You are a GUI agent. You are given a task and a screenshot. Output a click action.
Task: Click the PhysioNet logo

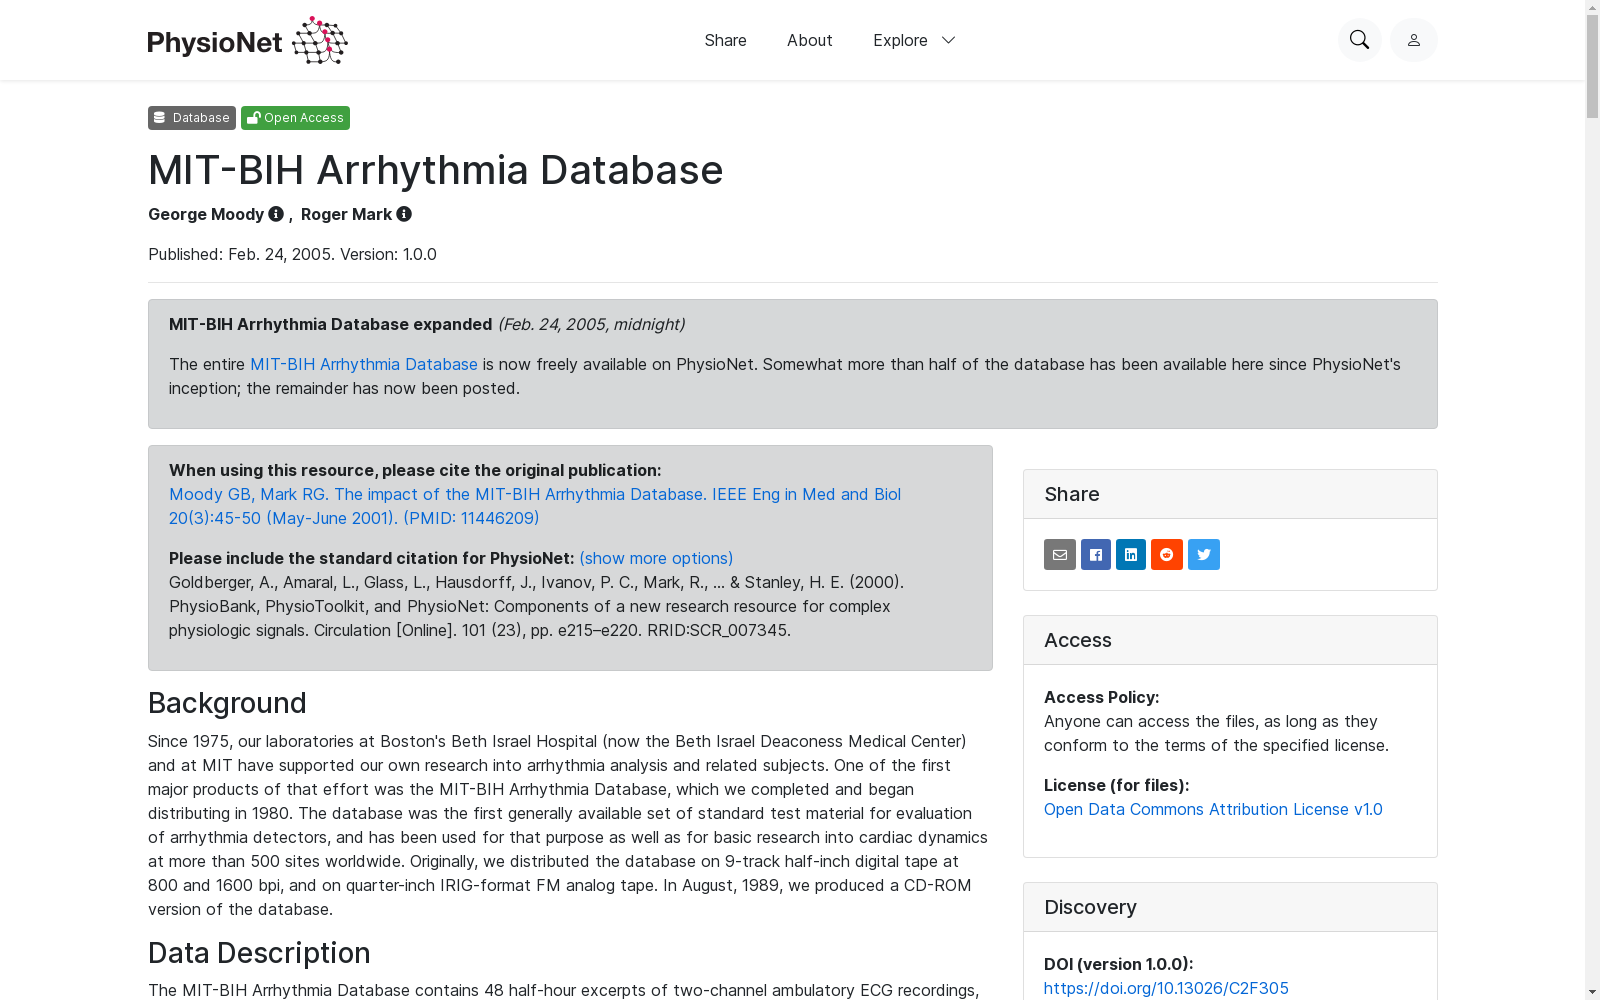coord(247,40)
